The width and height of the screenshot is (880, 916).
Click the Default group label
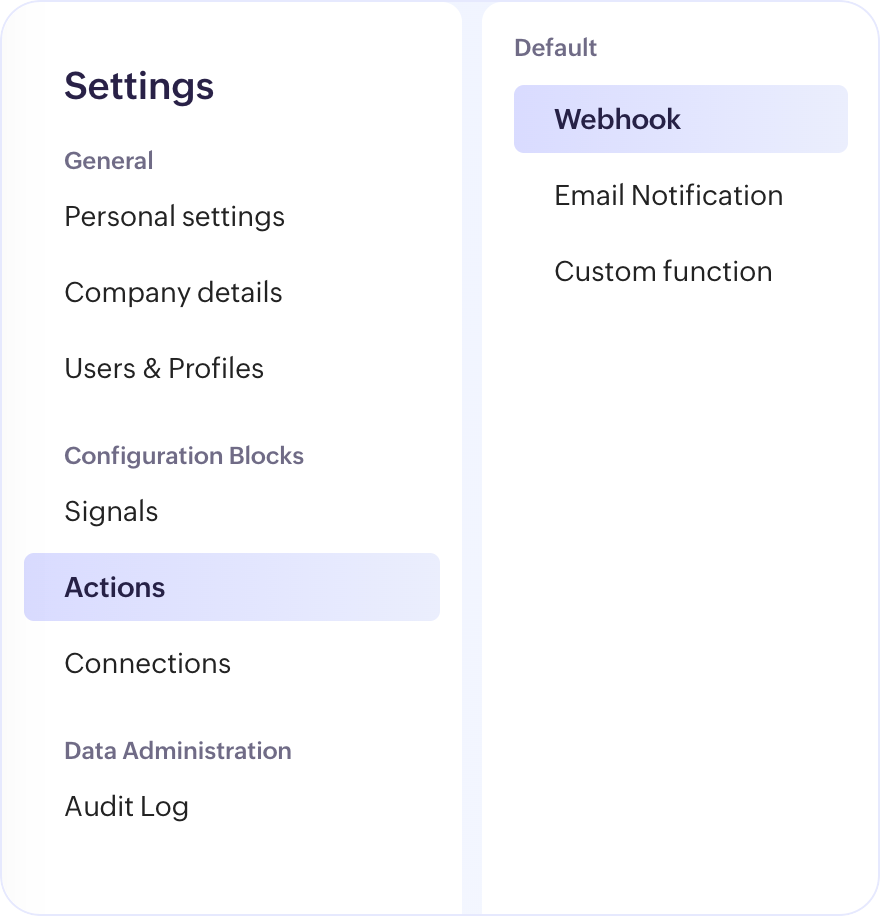(x=555, y=48)
